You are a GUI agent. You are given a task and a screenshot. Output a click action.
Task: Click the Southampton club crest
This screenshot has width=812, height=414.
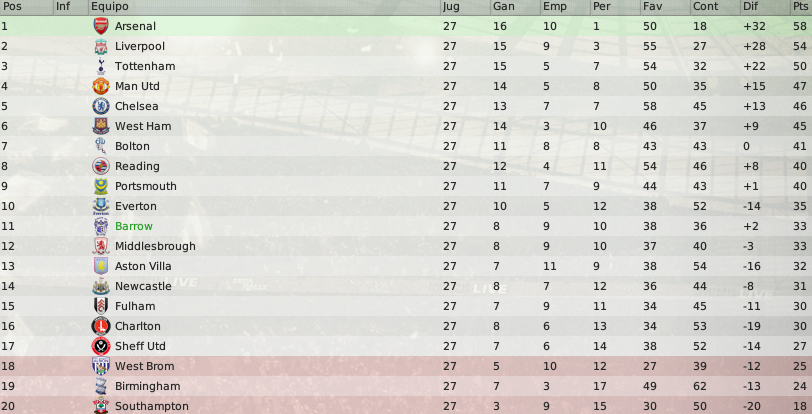pyautogui.click(x=100, y=406)
